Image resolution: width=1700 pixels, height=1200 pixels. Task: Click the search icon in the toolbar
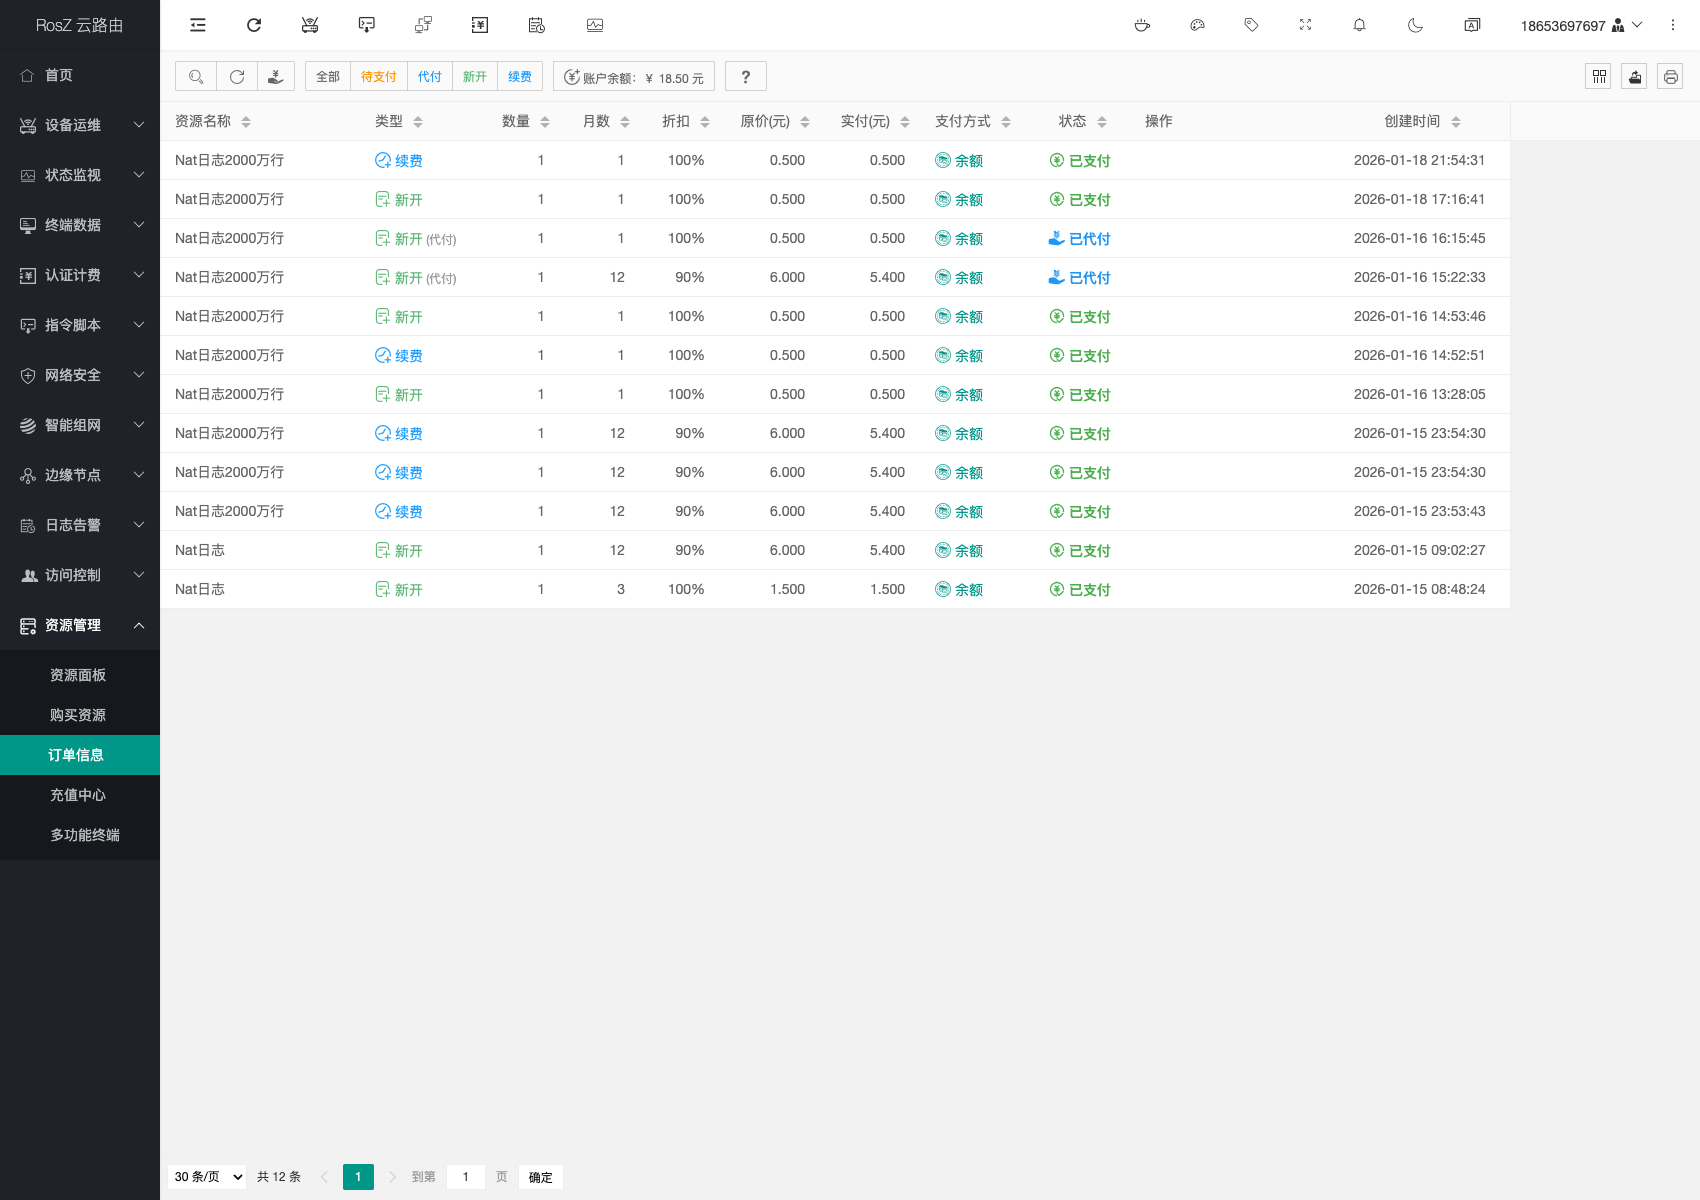click(196, 77)
